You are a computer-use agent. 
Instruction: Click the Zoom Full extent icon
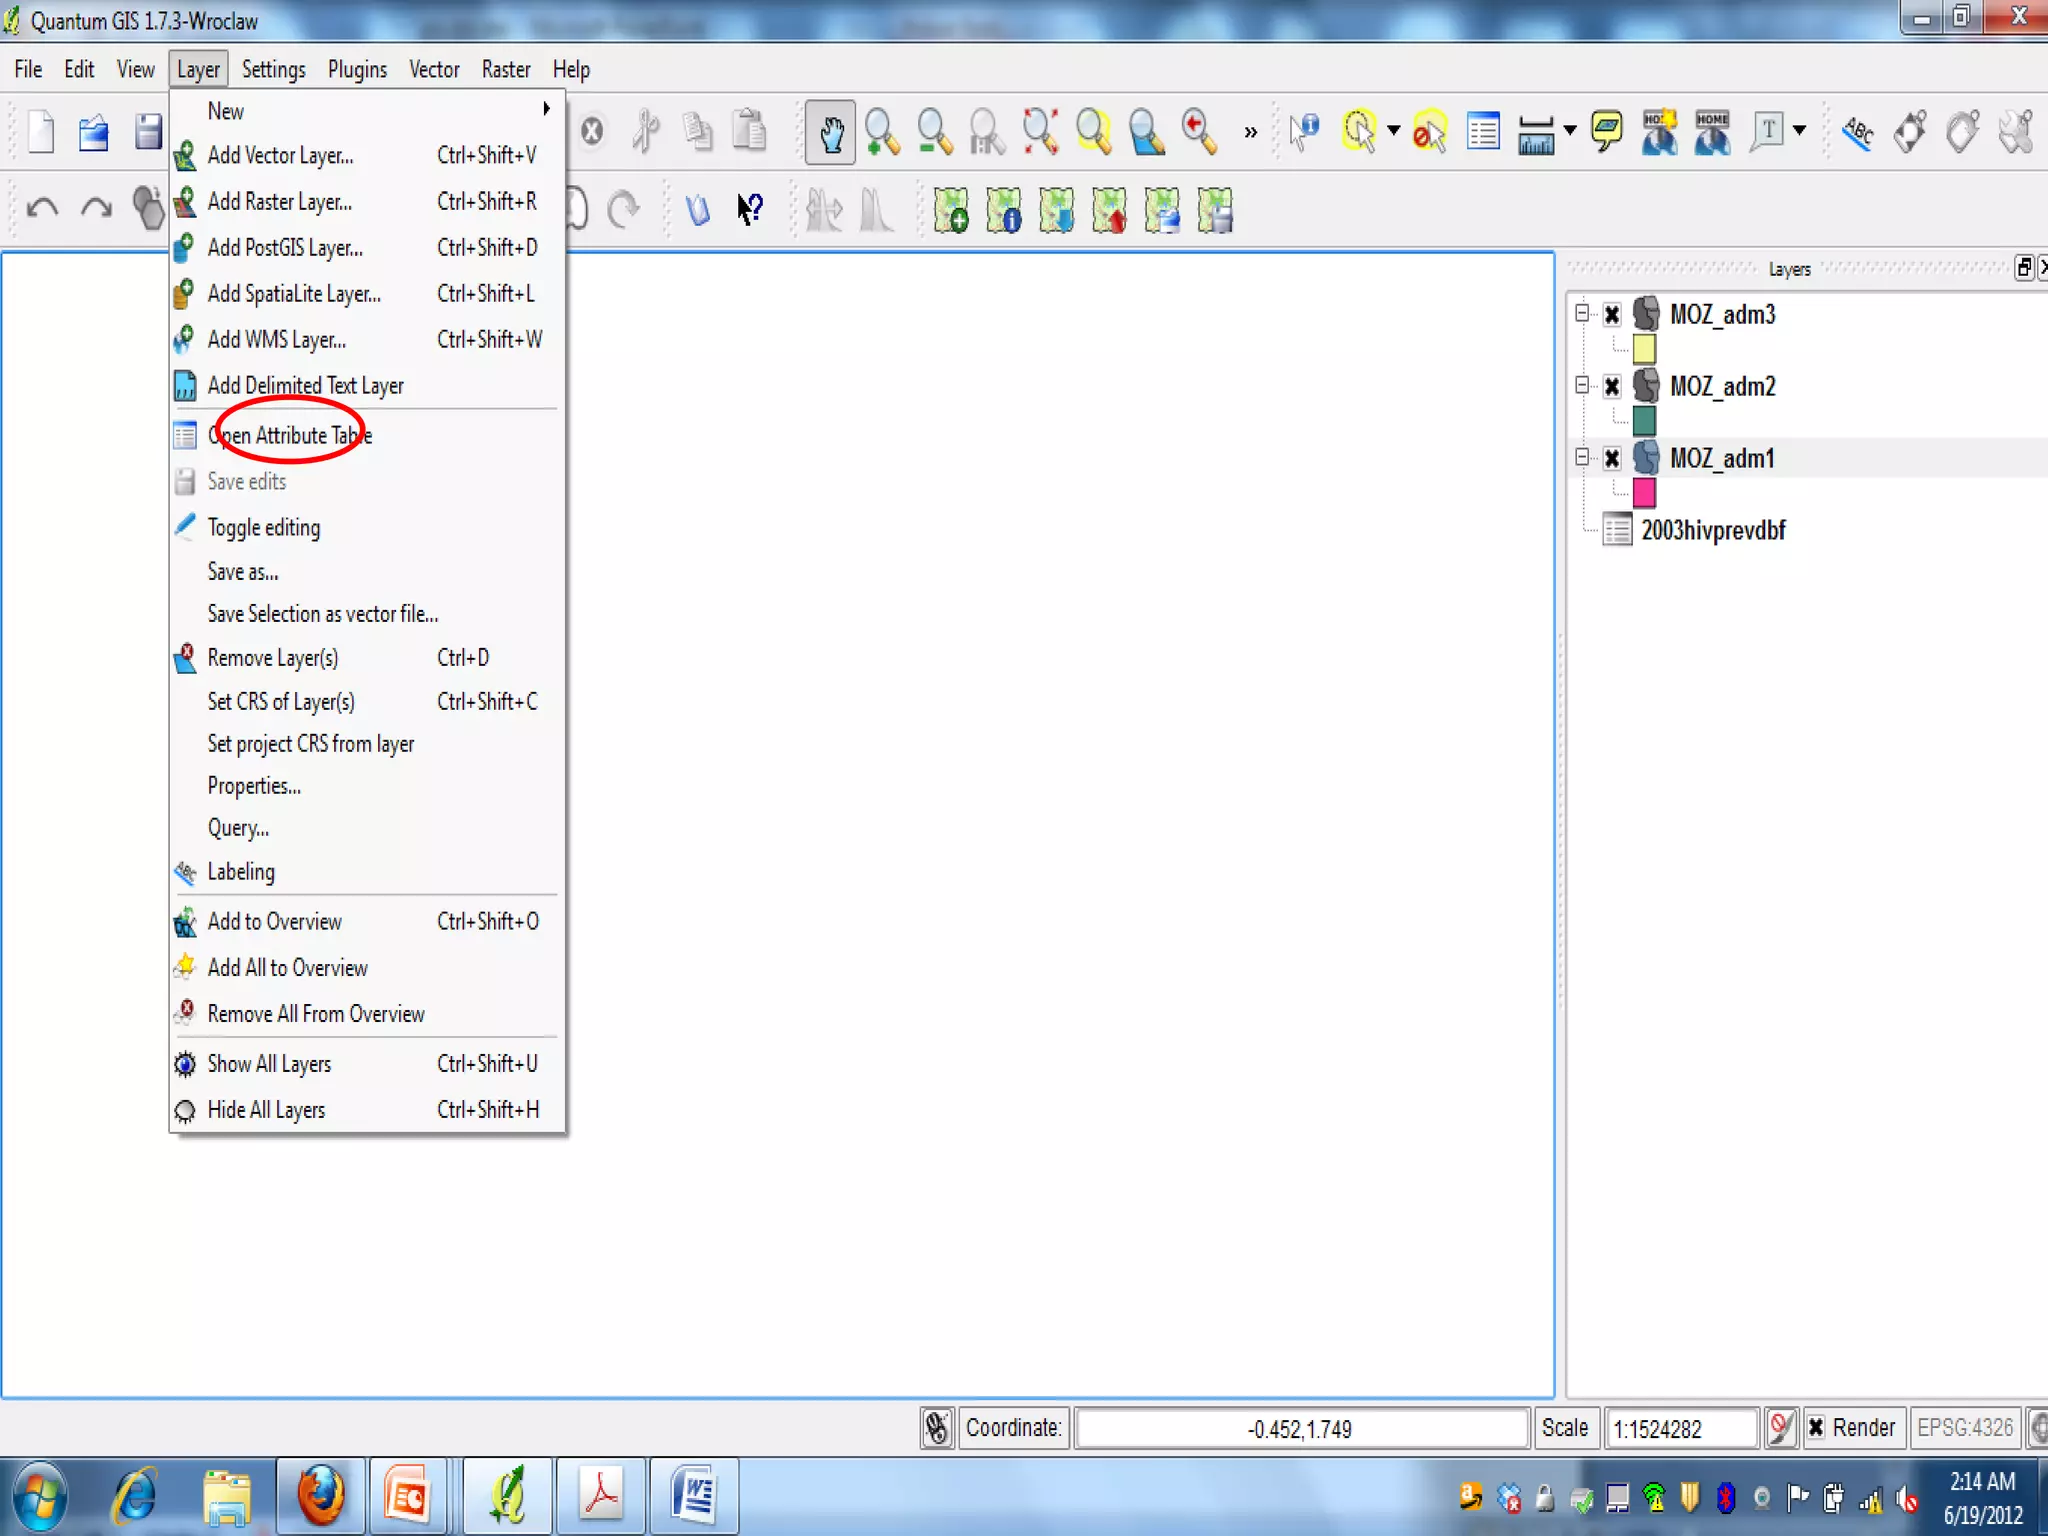click(x=1040, y=132)
